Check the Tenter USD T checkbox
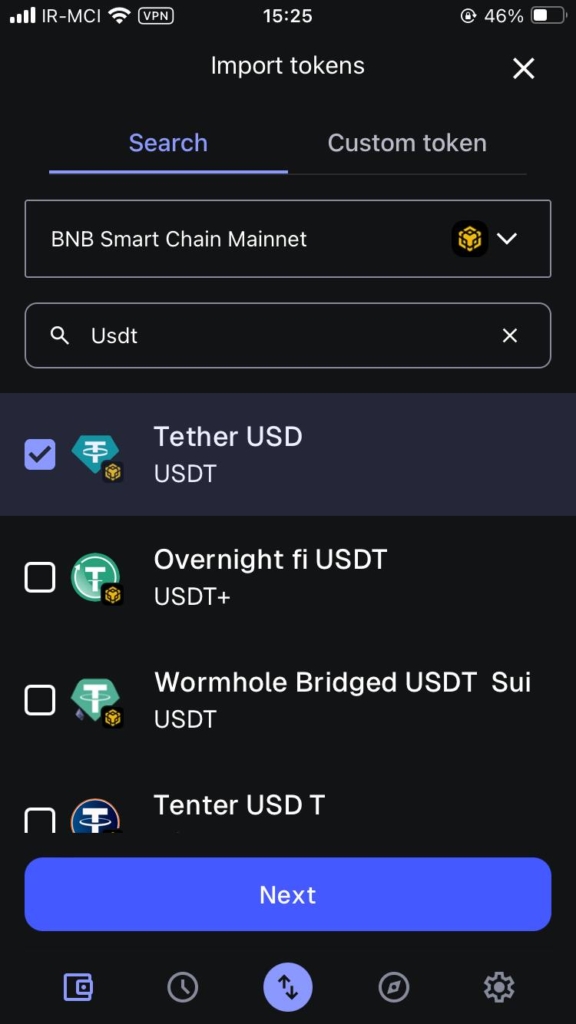 coord(40,820)
